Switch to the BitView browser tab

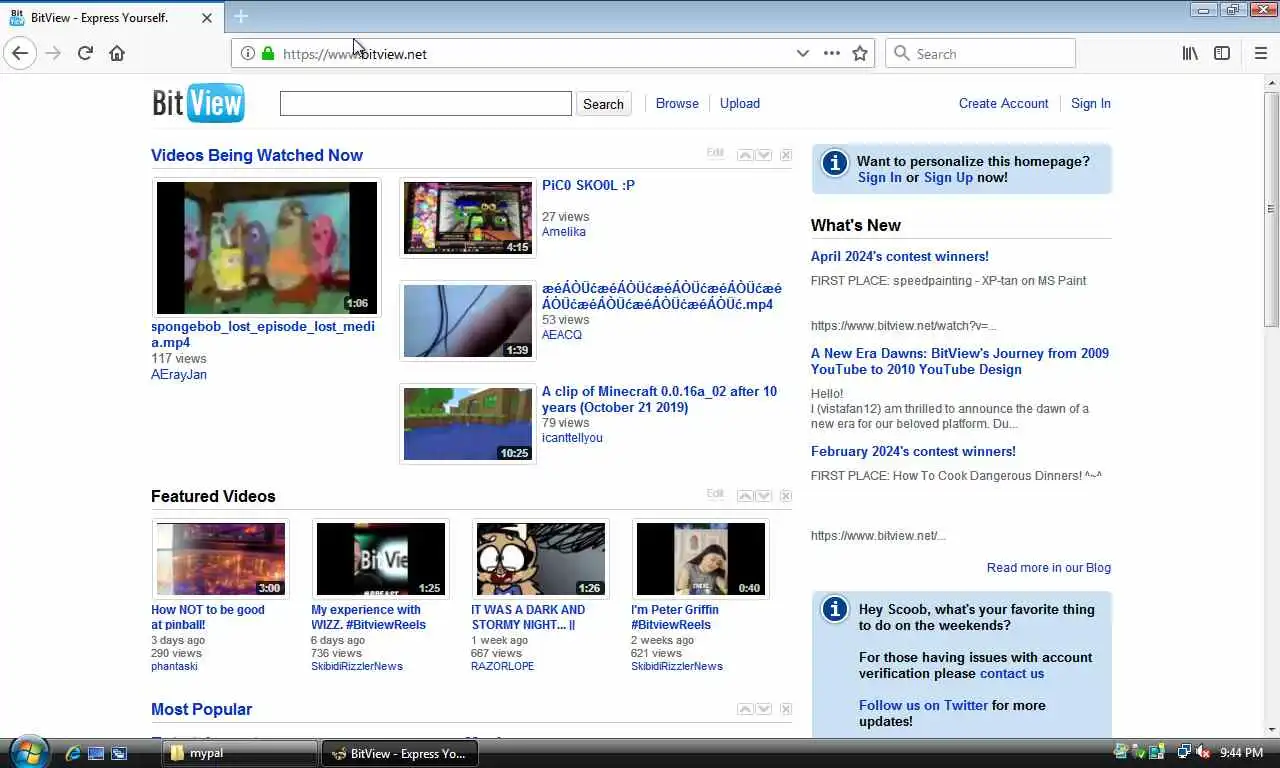coord(111,17)
